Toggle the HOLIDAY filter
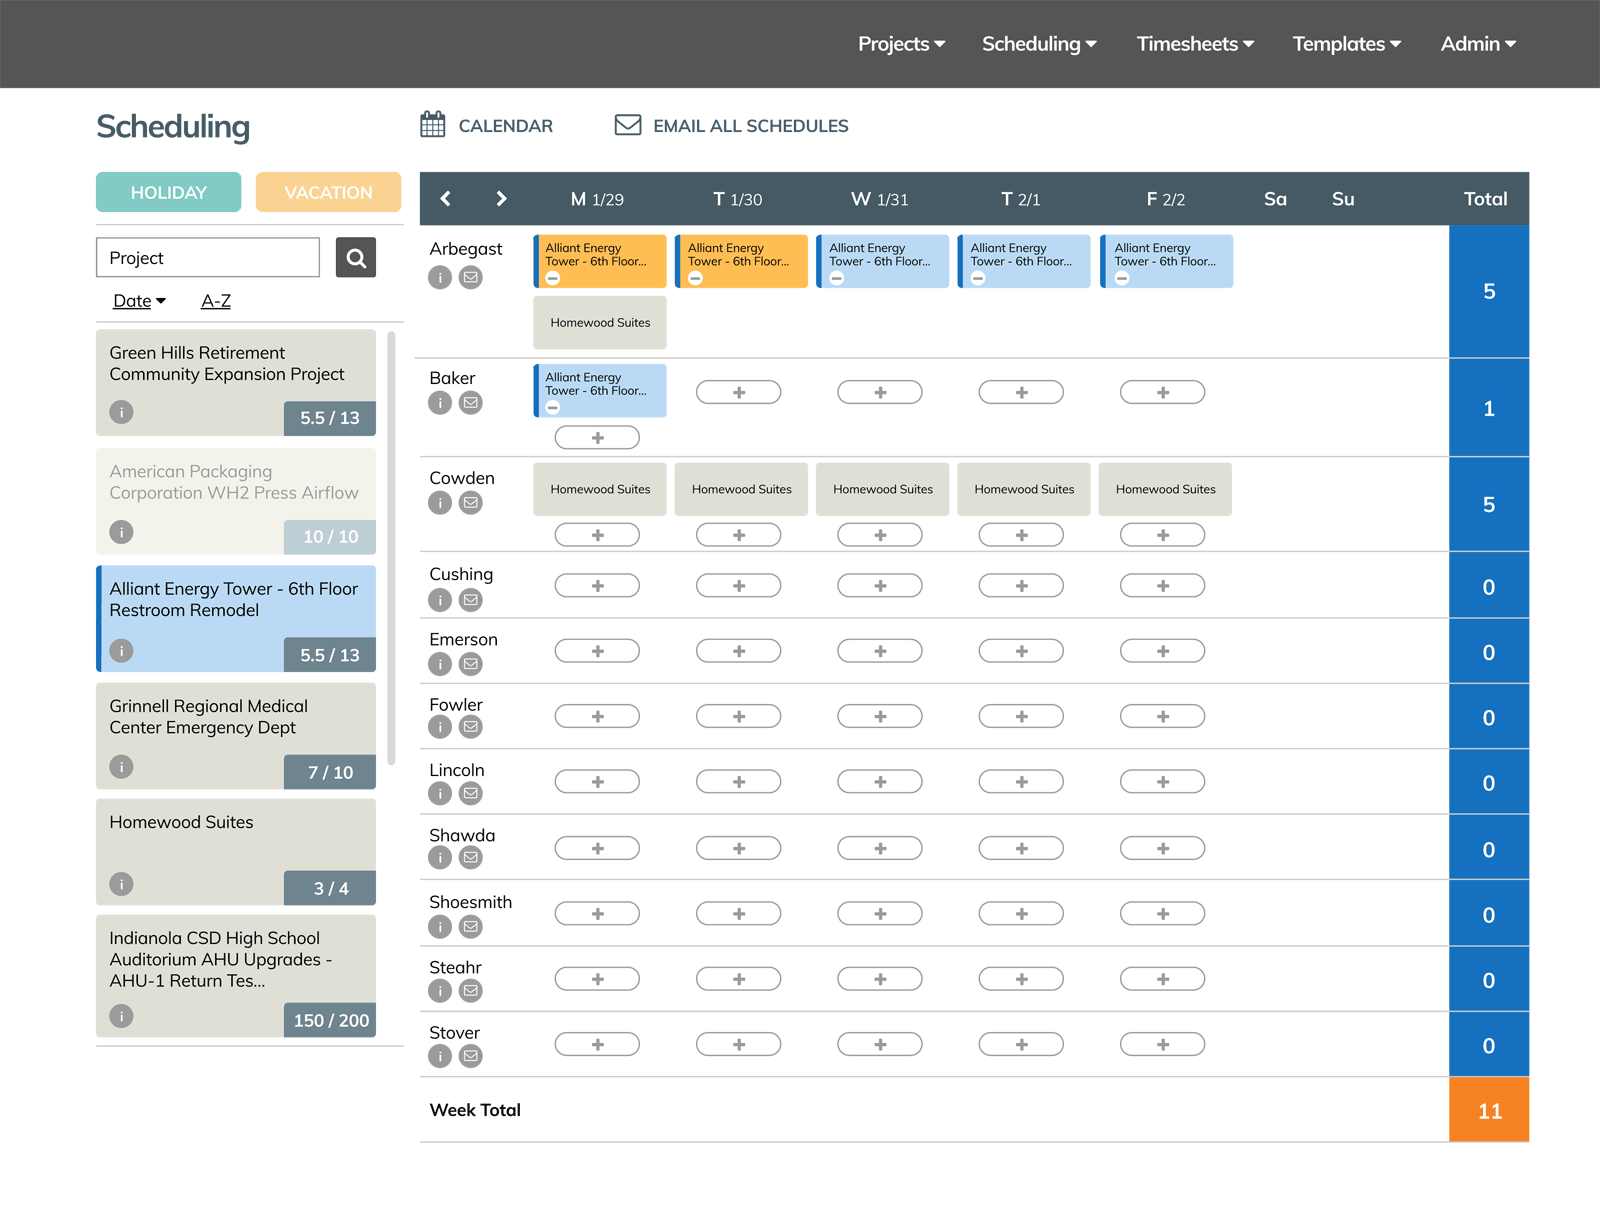 [168, 192]
